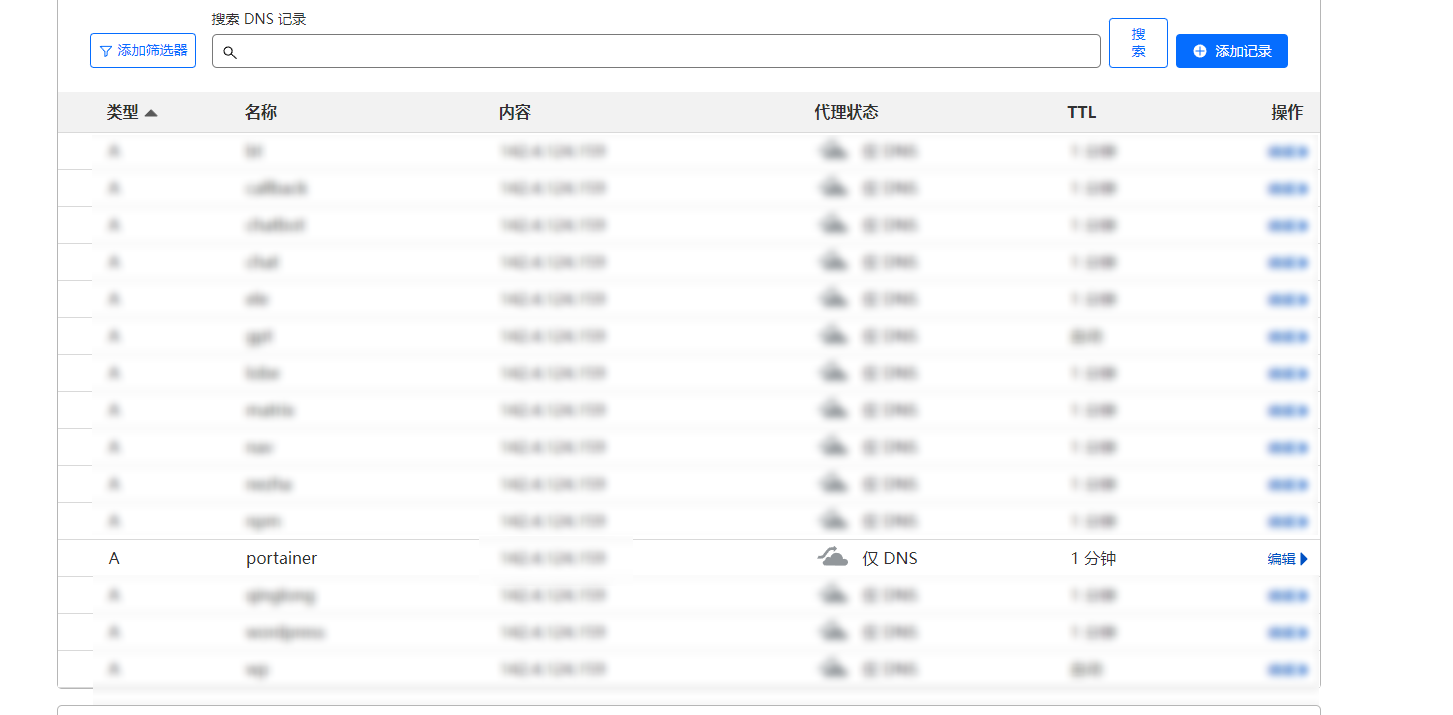The image size is (1453, 715).
Task: Click the 代理状态 column header
Action: click(x=847, y=113)
